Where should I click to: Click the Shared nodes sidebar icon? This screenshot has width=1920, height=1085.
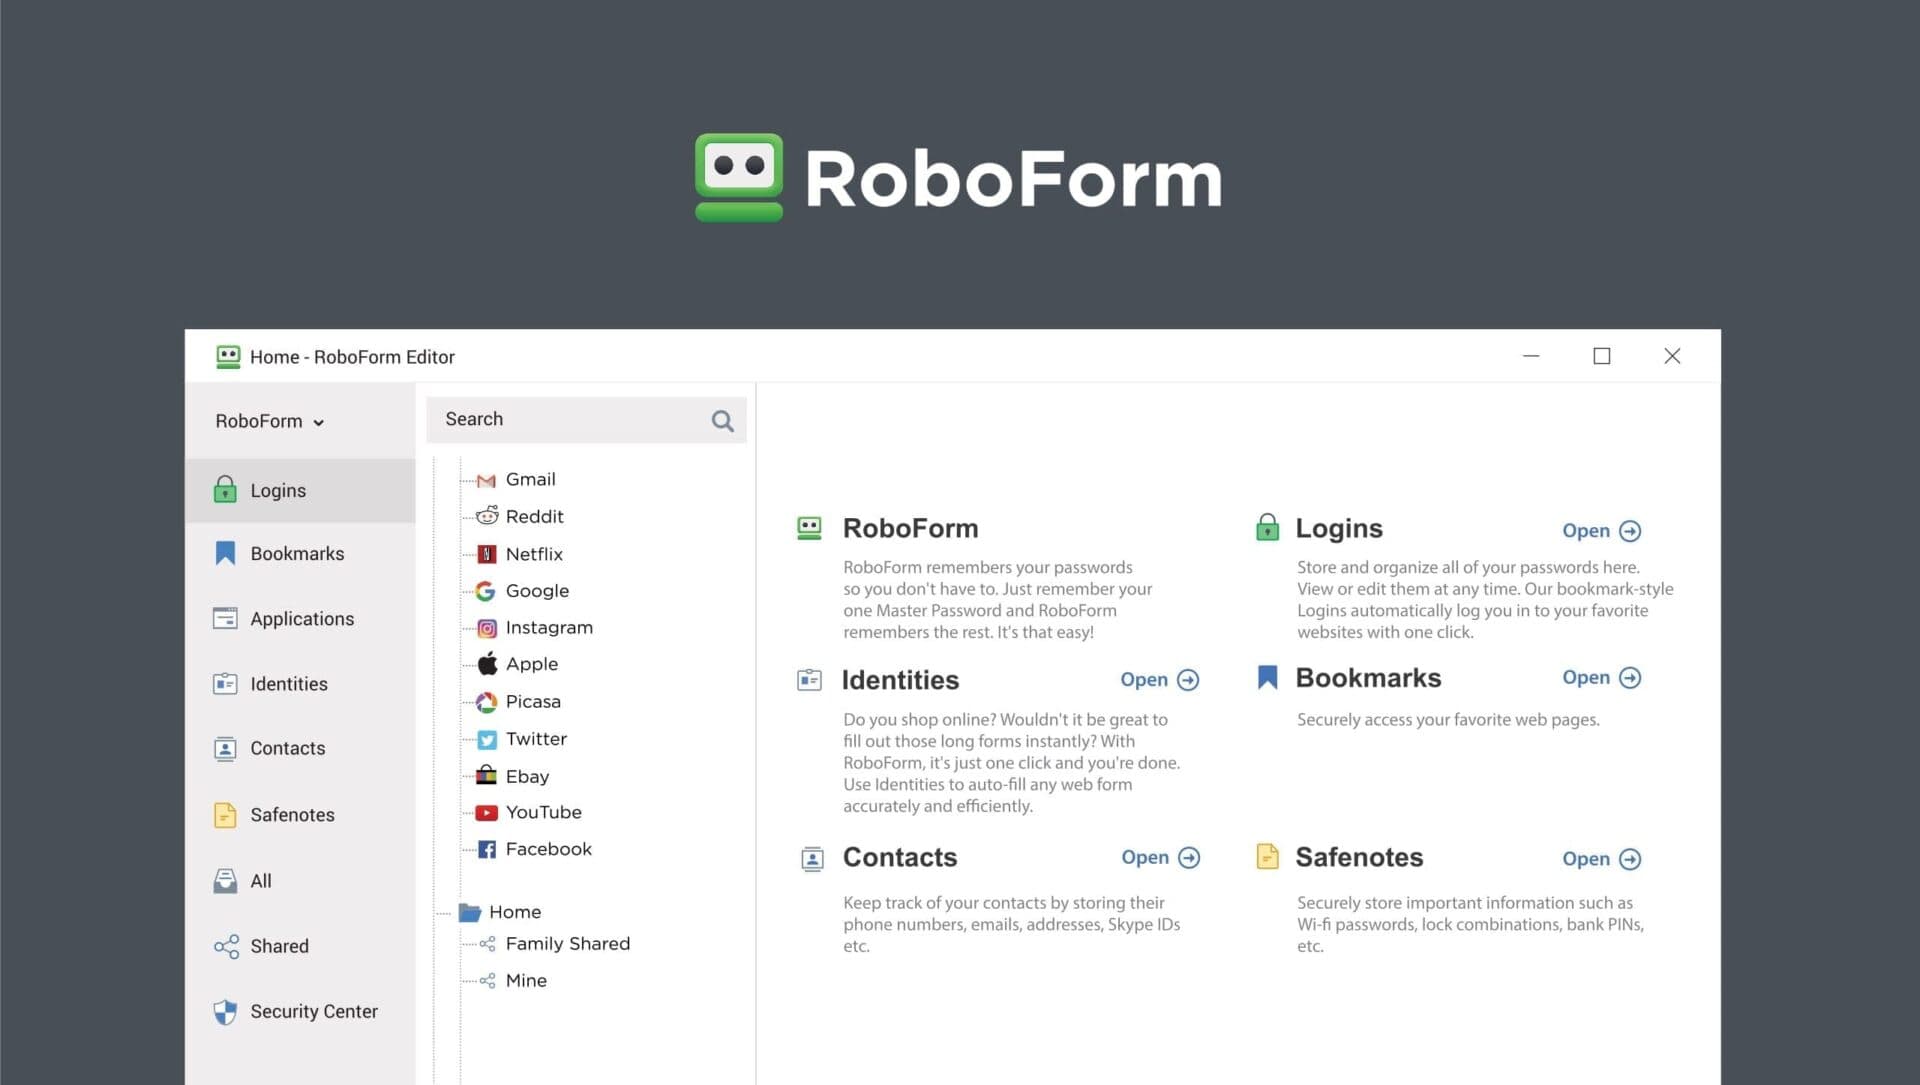click(226, 946)
